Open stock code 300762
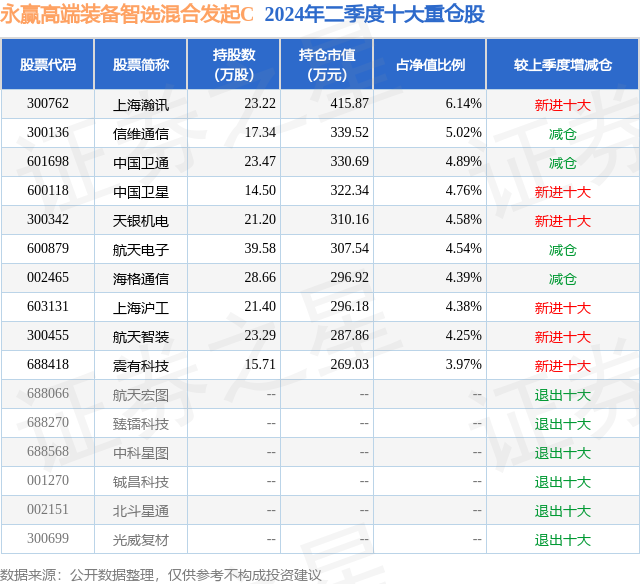 48,104
